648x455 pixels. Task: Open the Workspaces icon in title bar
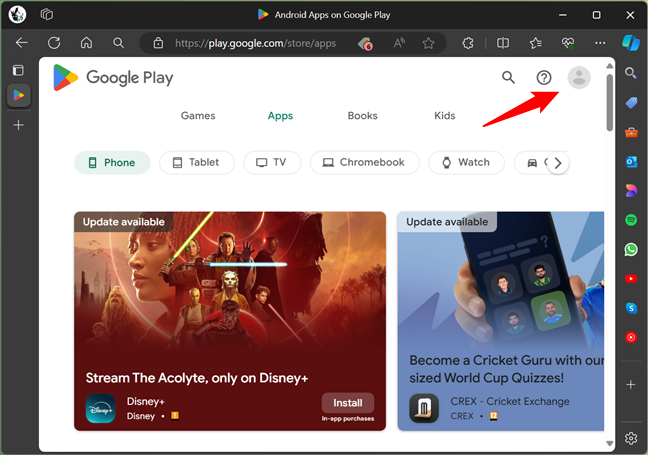pyautogui.click(x=47, y=14)
